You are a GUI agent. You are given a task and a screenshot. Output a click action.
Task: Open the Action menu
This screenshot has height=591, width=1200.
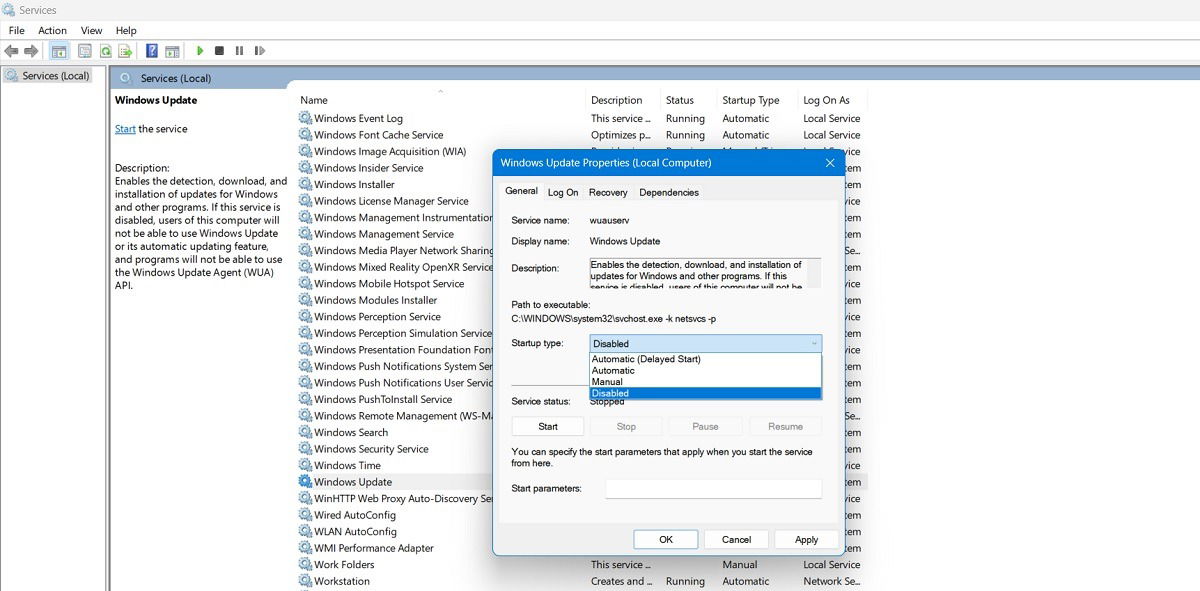[x=52, y=31]
